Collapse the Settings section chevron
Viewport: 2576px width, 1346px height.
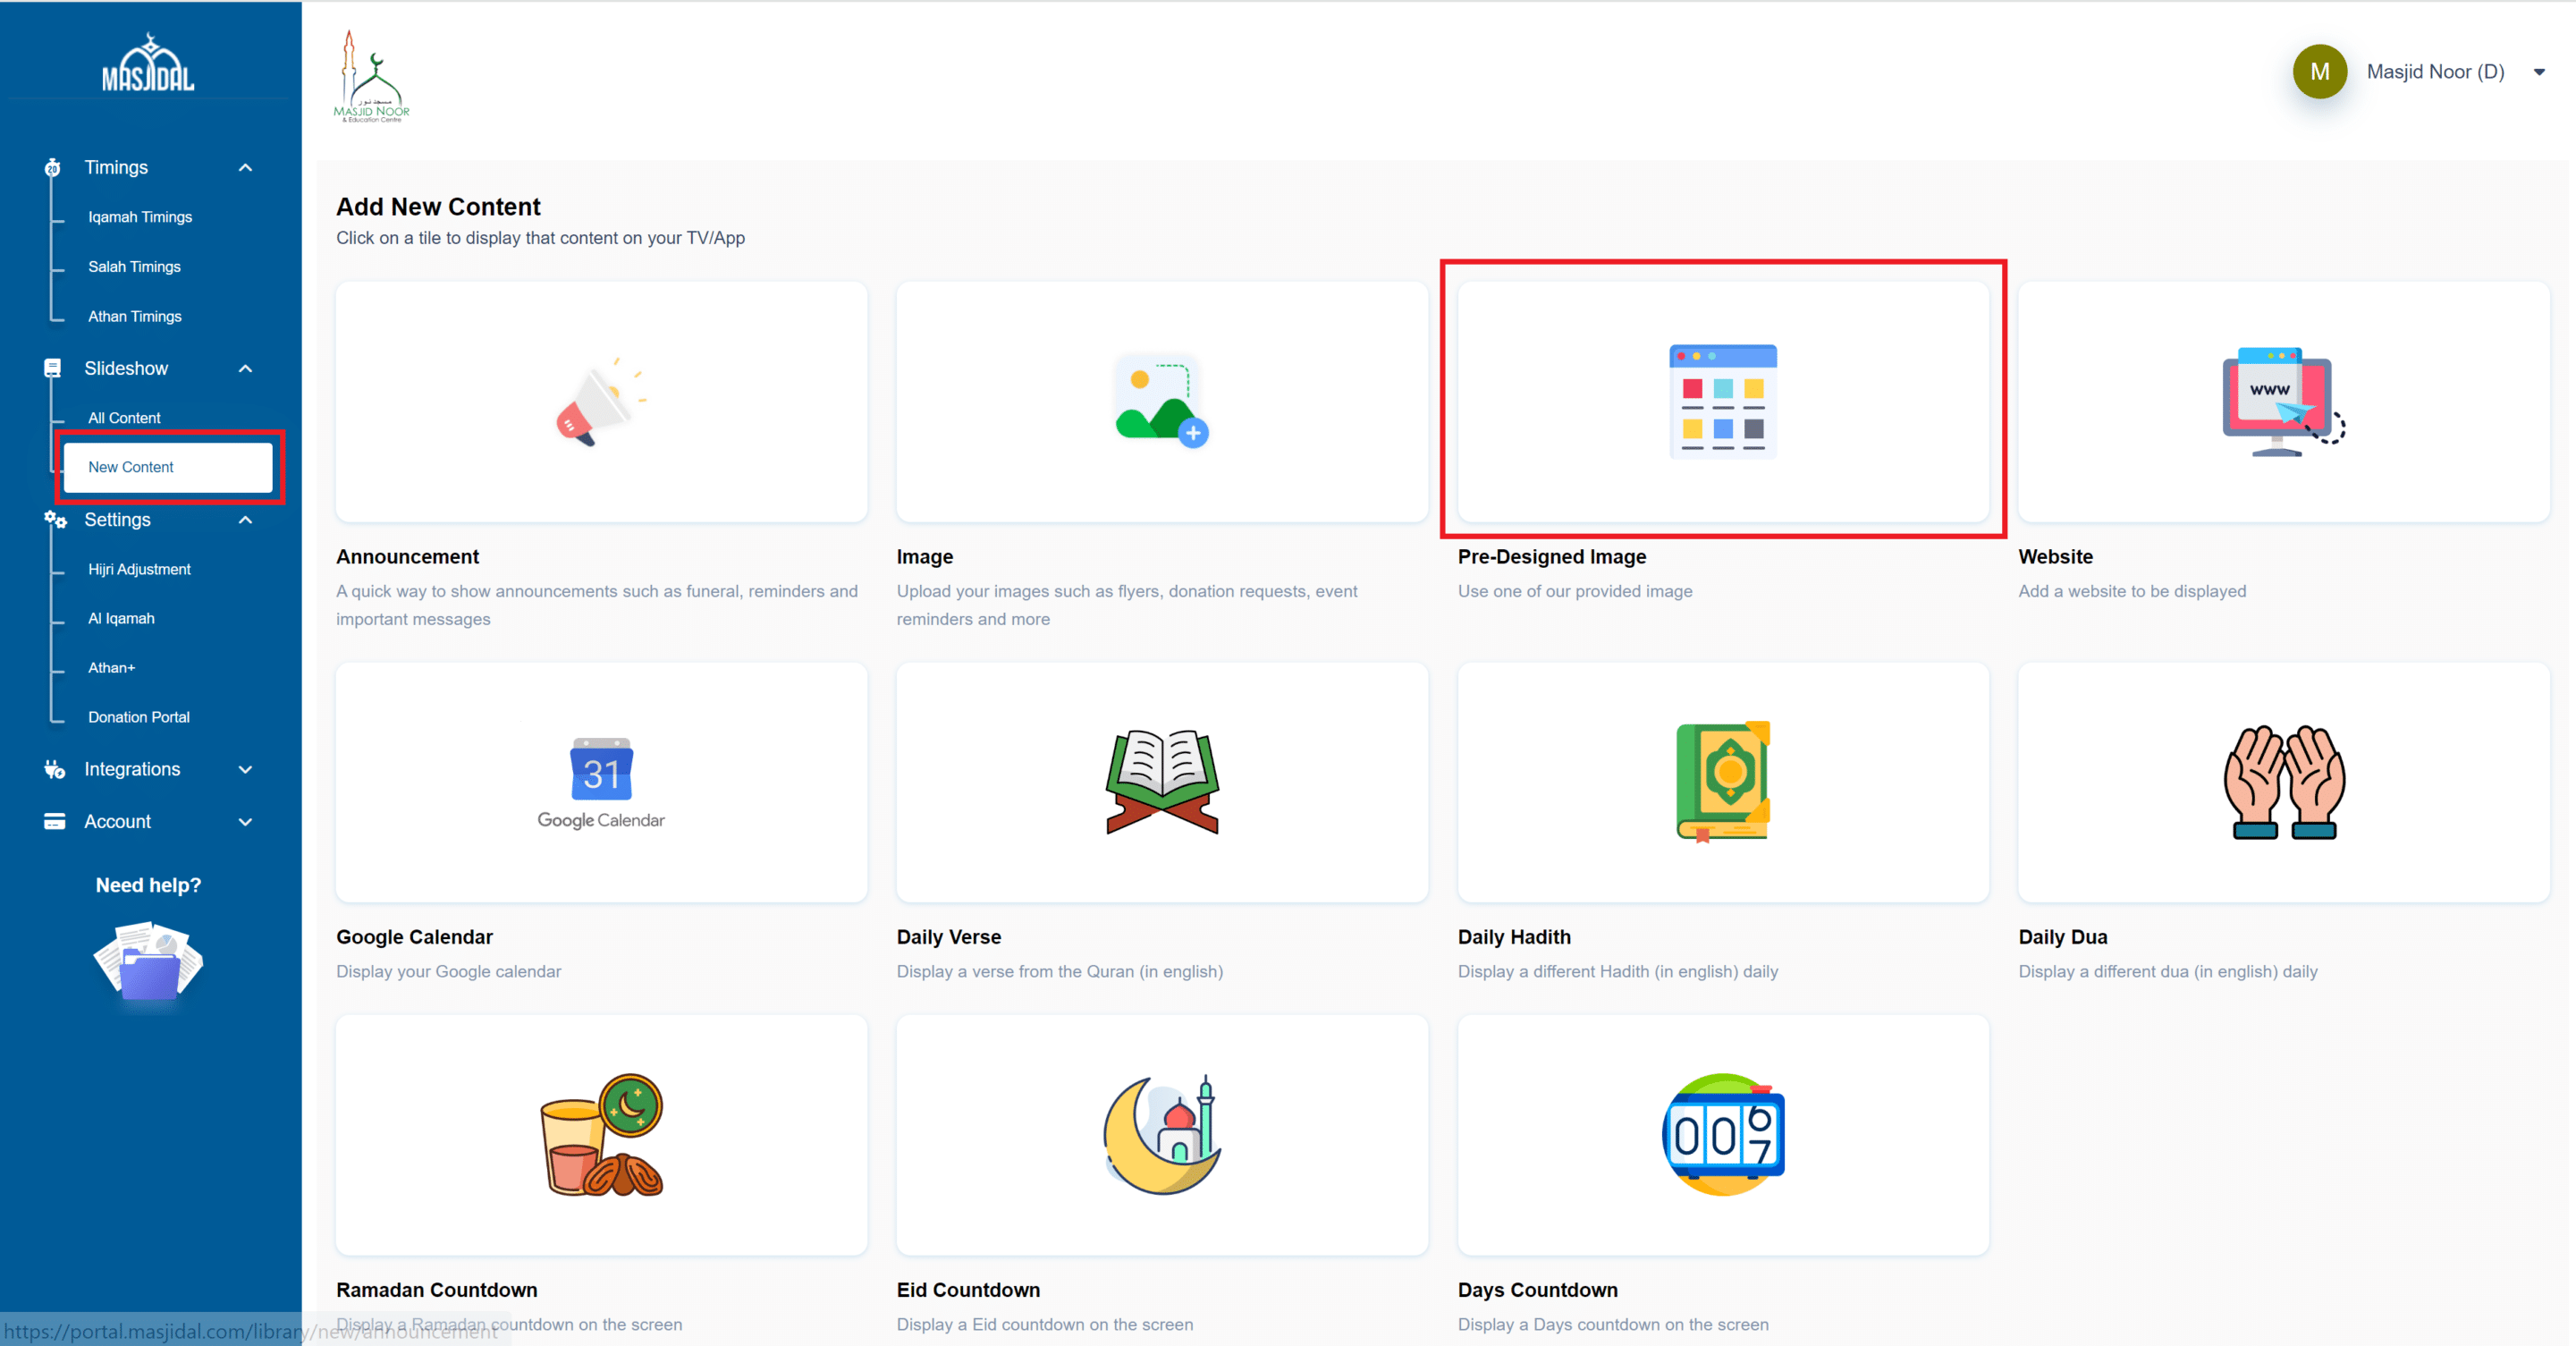[x=245, y=519]
